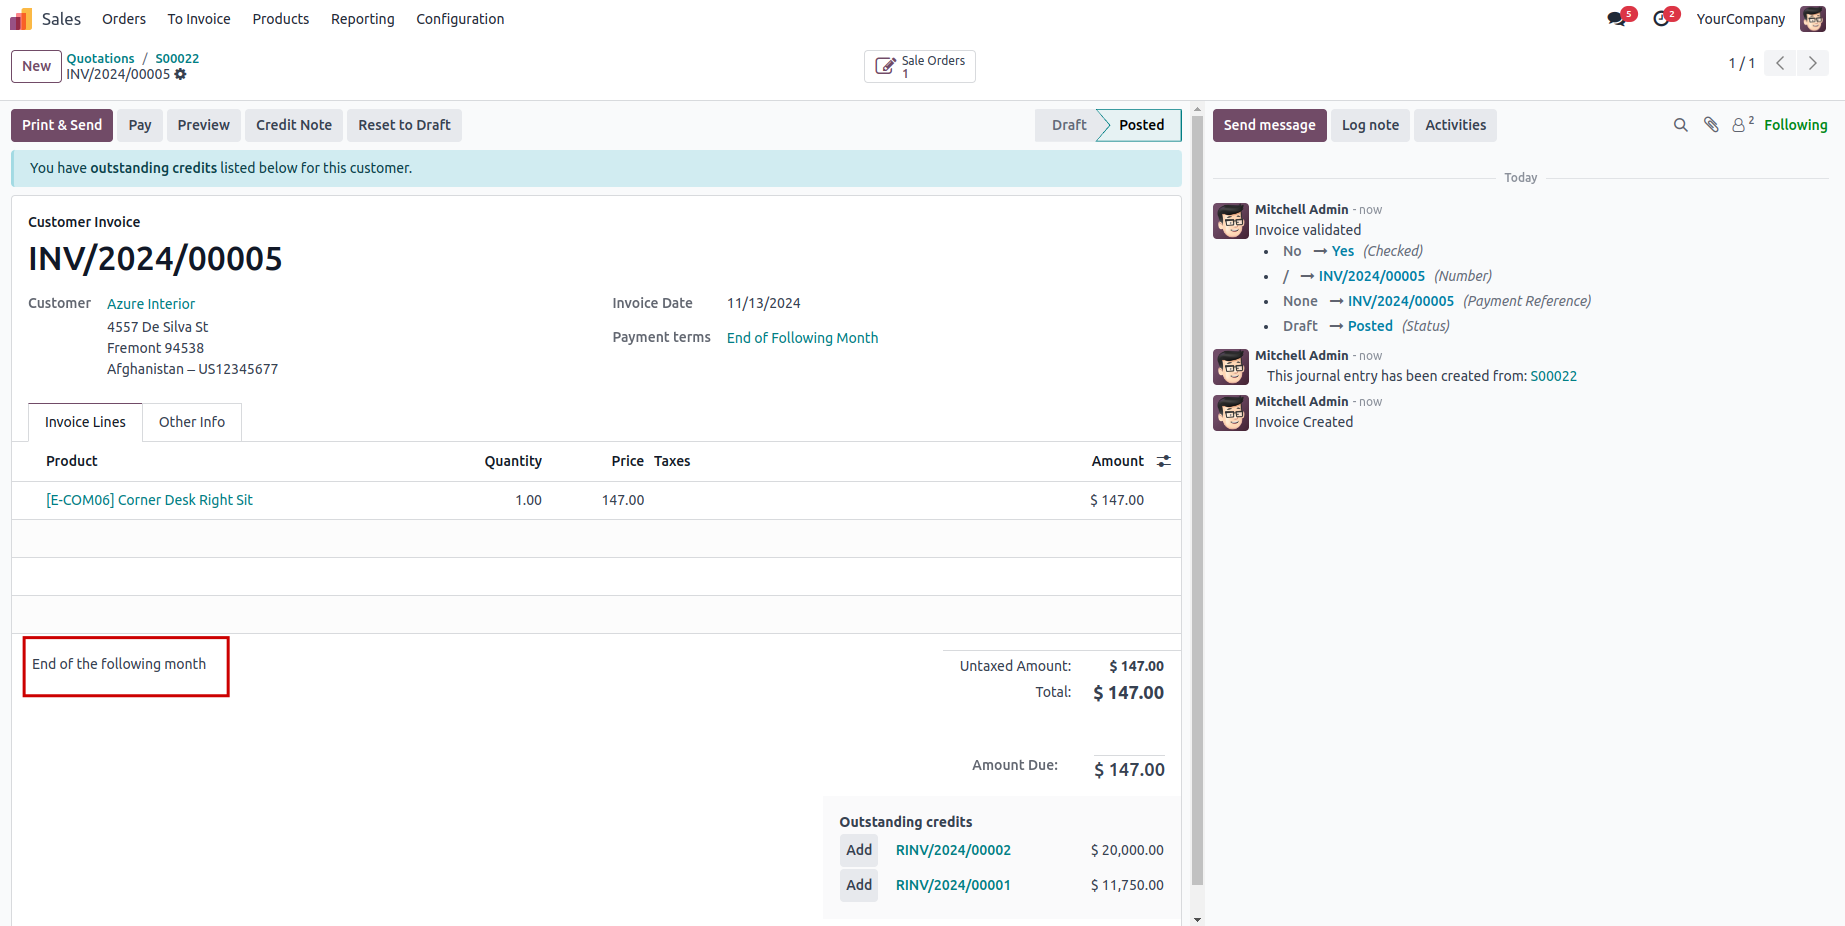Toggle the Following subscription
This screenshot has width=1845, height=926.
pos(1796,125)
